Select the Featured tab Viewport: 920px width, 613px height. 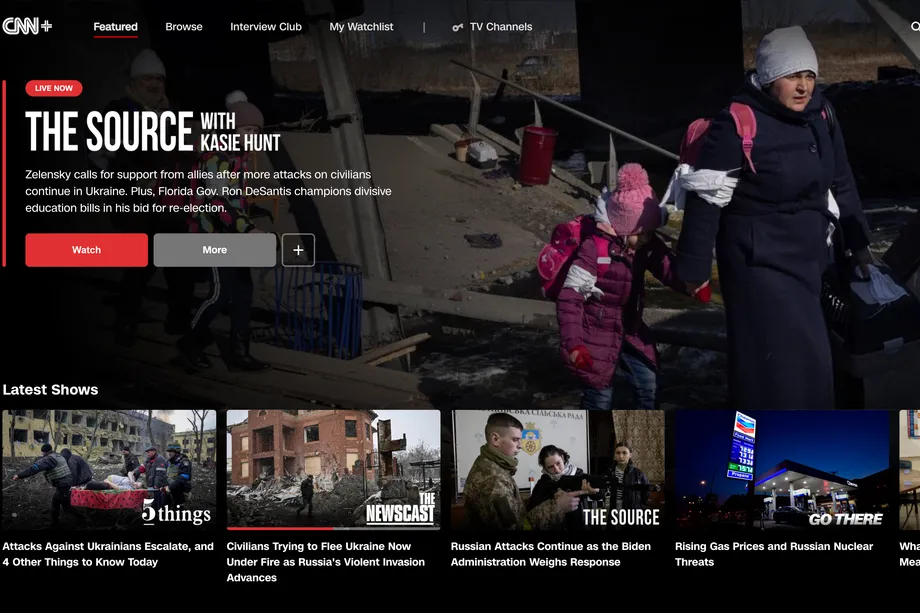coord(116,26)
